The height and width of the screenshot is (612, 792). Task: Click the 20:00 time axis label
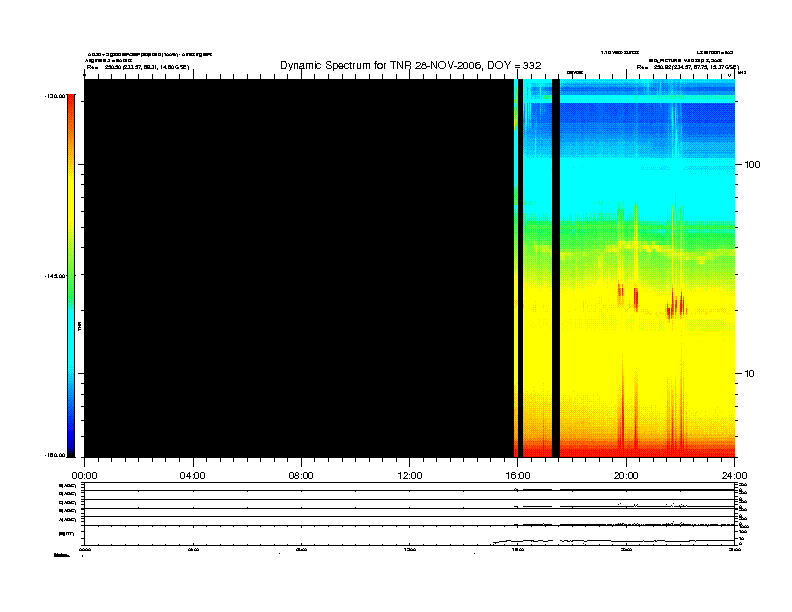pyautogui.click(x=626, y=476)
